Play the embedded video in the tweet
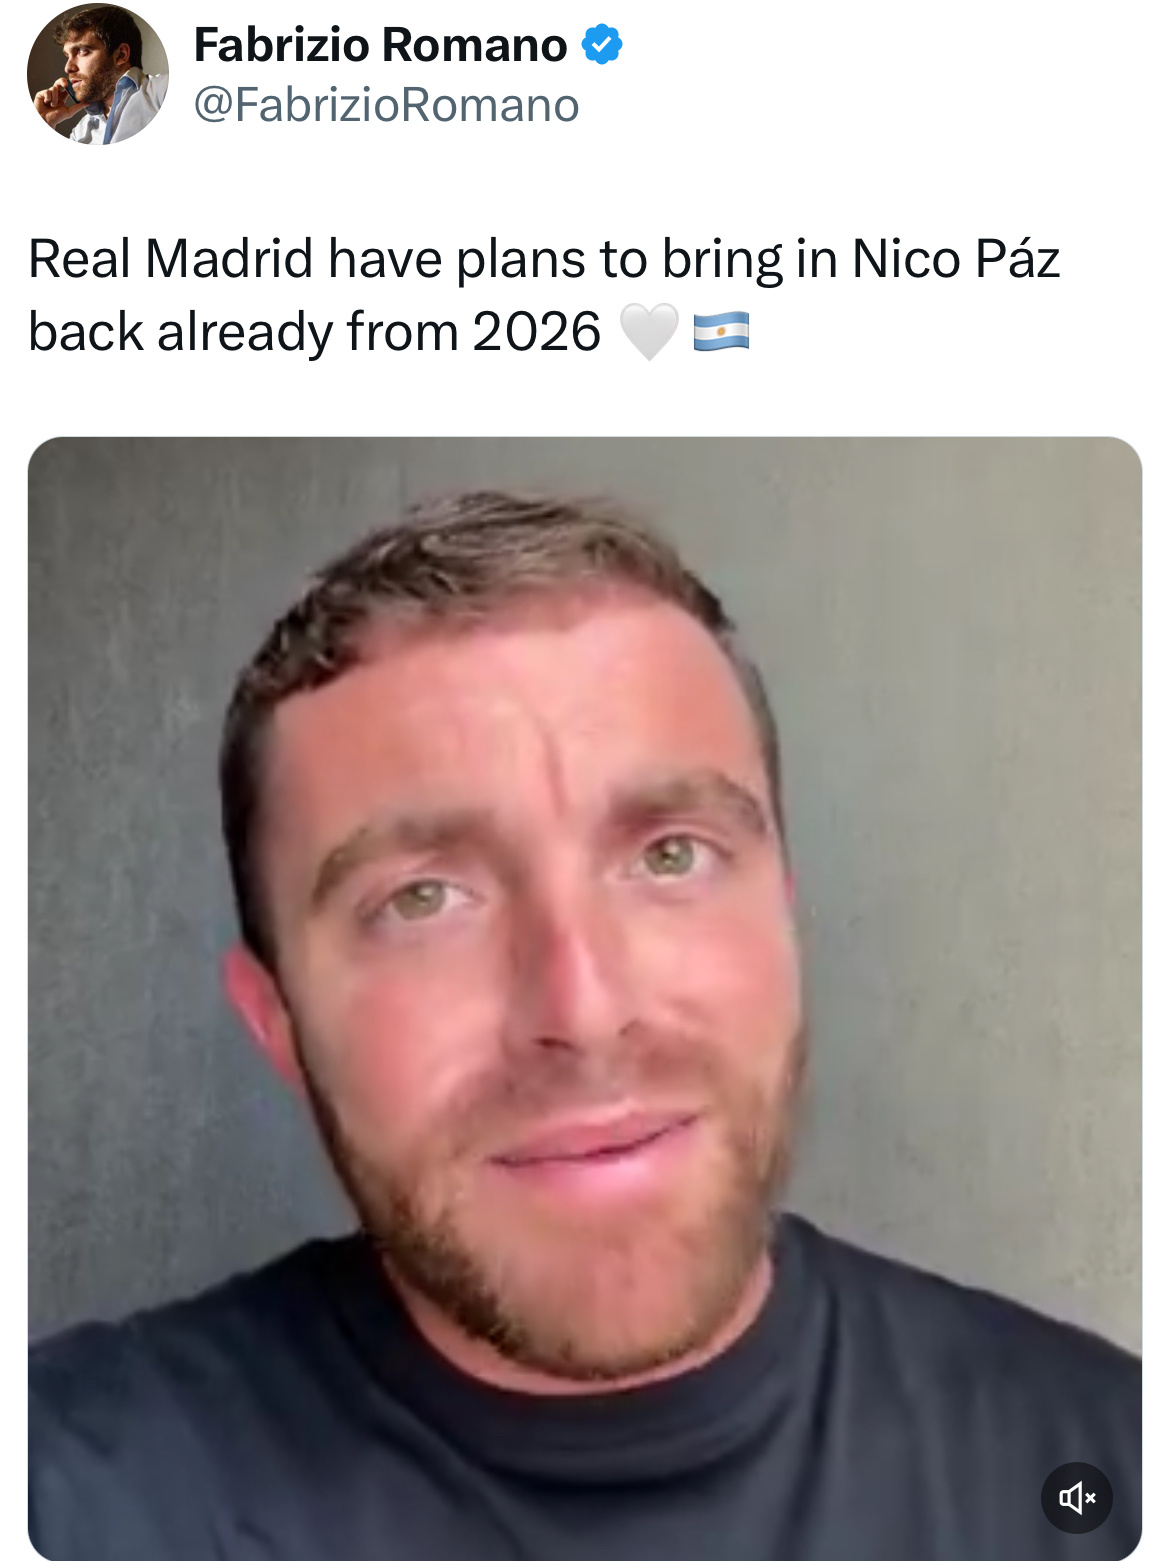 585,998
